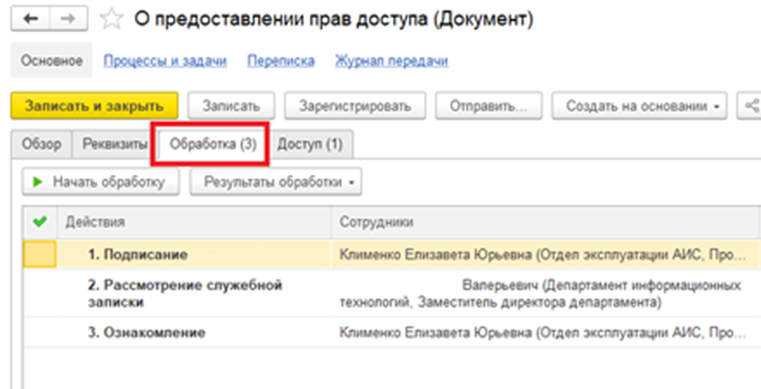Screen dimensions: 761x389
Task: Add document to favorites with star icon
Action: click(111, 19)
